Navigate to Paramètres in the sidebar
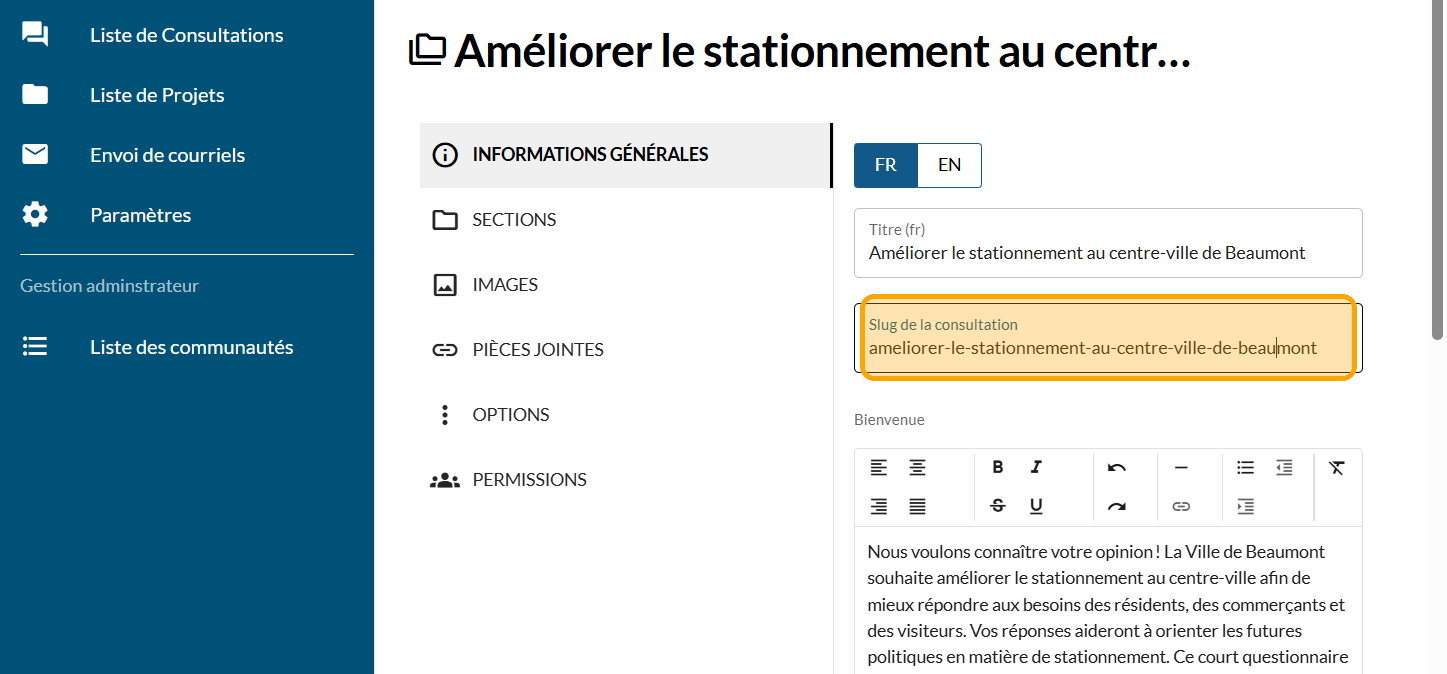 [x=140, y=215]
